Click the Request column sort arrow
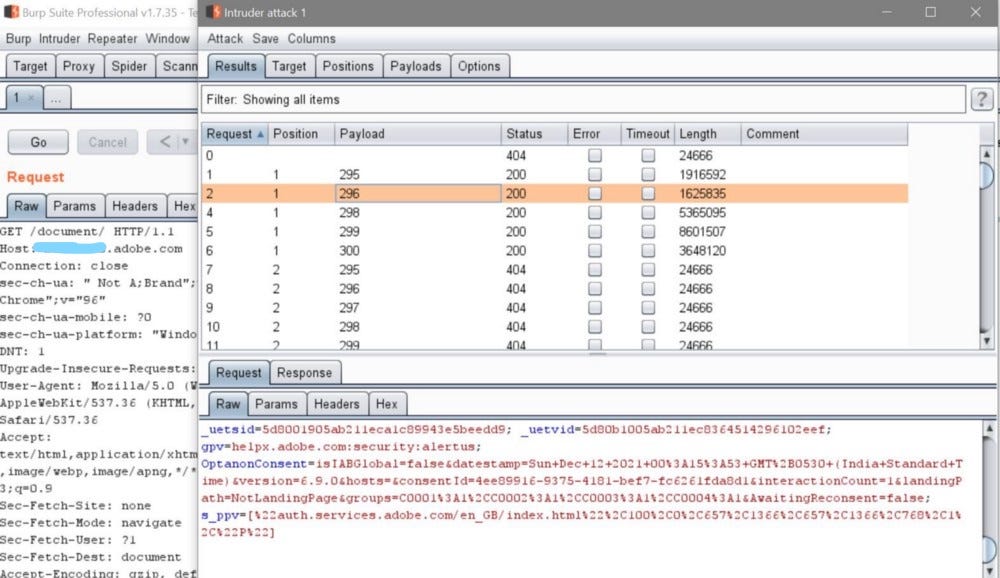The image size is (1000, 578). (260, 134)
